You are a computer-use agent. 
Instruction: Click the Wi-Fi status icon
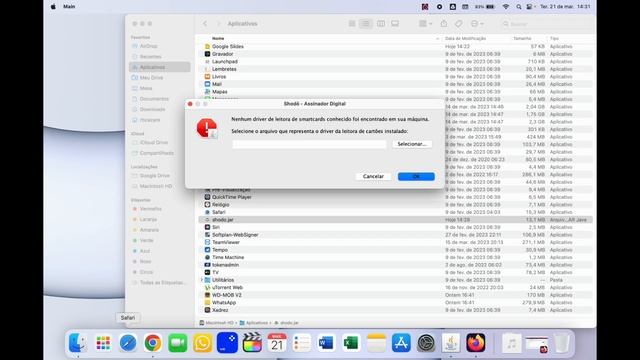click(506, 7)
